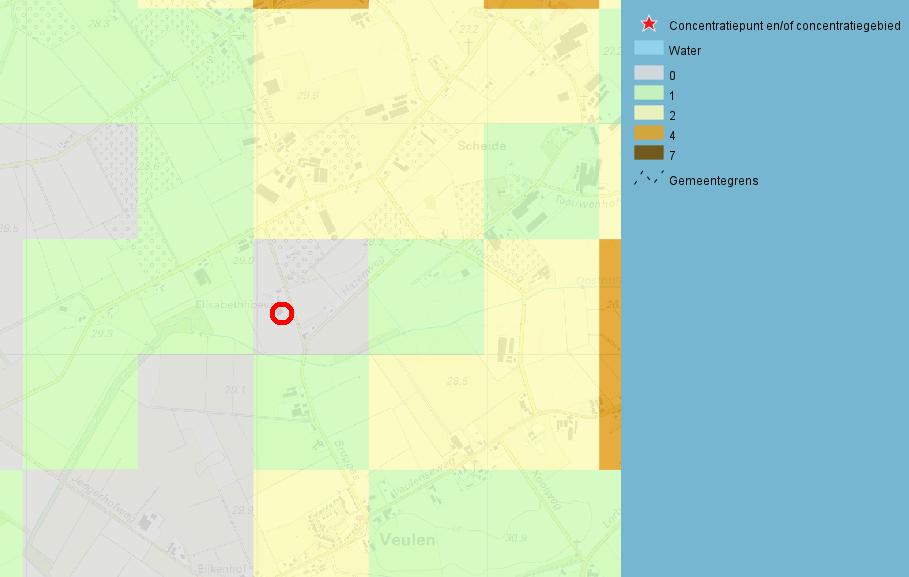Image resolution: width=909 pixels, height=577 pixels.
Task: Click the green swatch for value 1
Action: (649, 93)
